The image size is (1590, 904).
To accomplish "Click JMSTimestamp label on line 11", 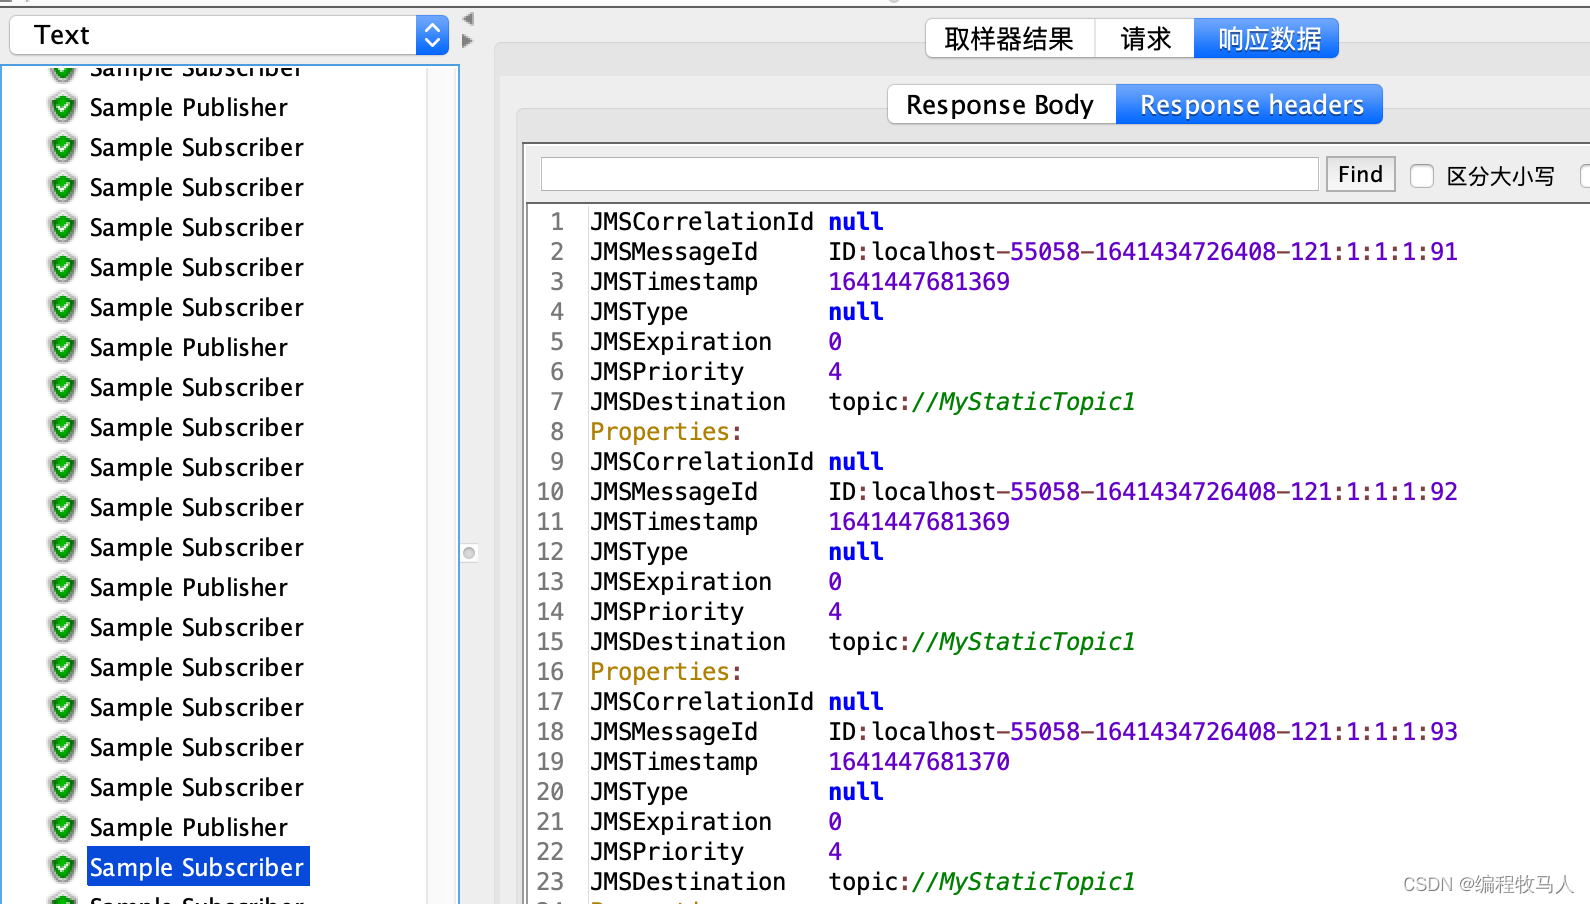I will [674, 521].
